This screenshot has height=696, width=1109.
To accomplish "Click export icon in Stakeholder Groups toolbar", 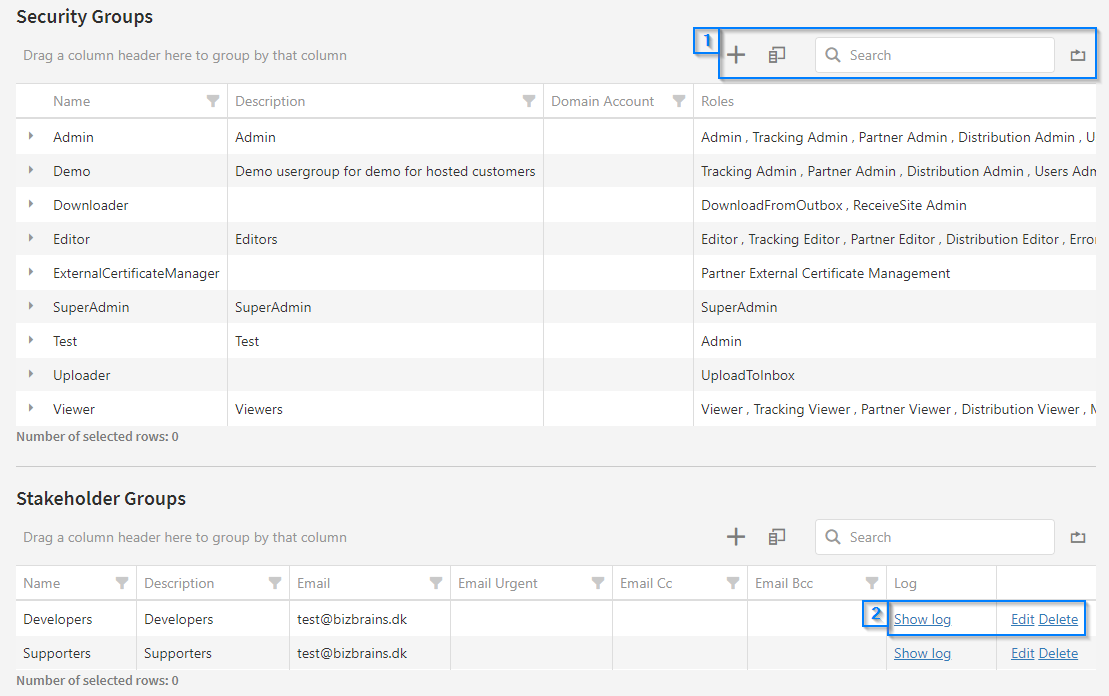I will [1077, 537].
